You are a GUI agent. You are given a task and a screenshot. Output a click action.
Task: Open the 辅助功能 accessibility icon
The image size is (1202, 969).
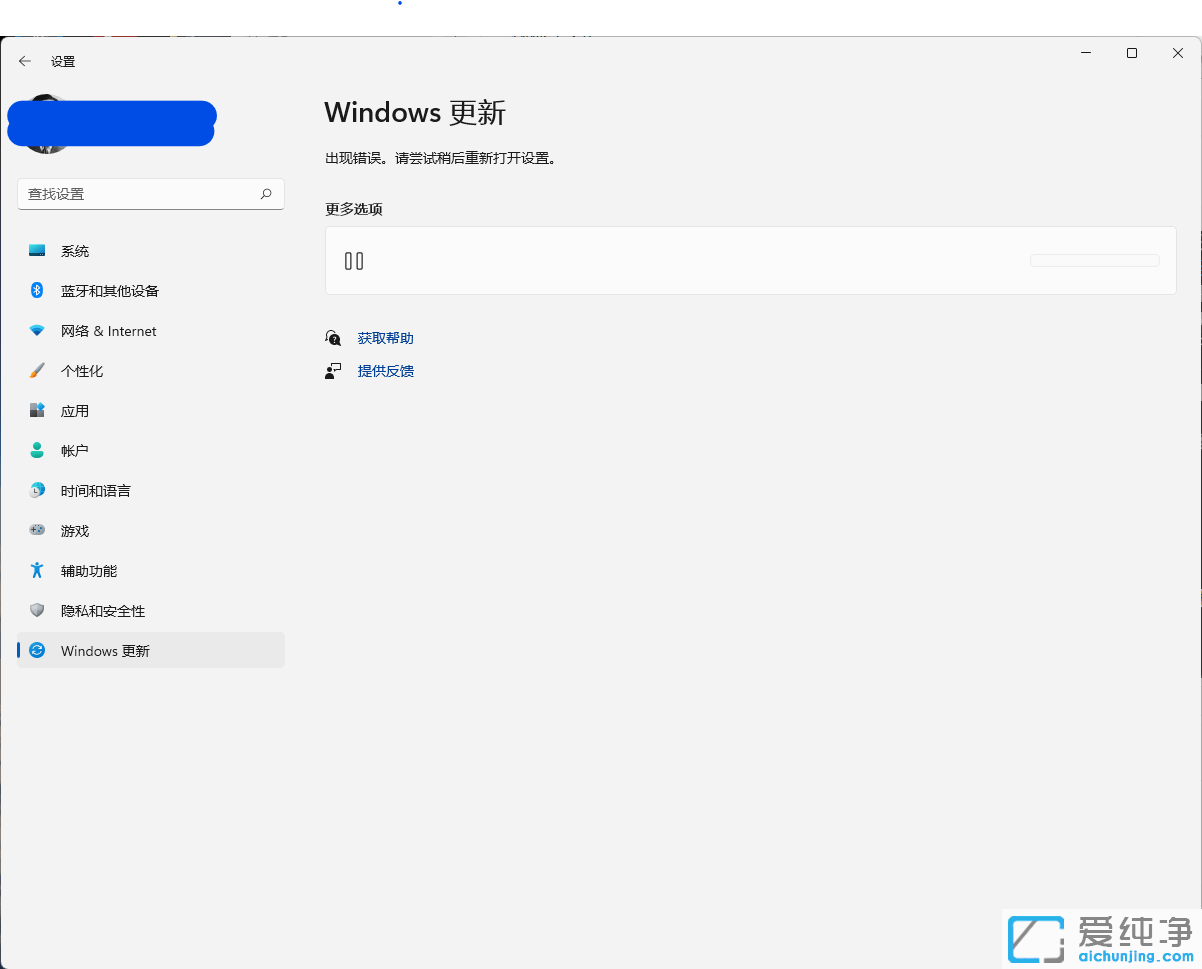click(x=36, y=570)
